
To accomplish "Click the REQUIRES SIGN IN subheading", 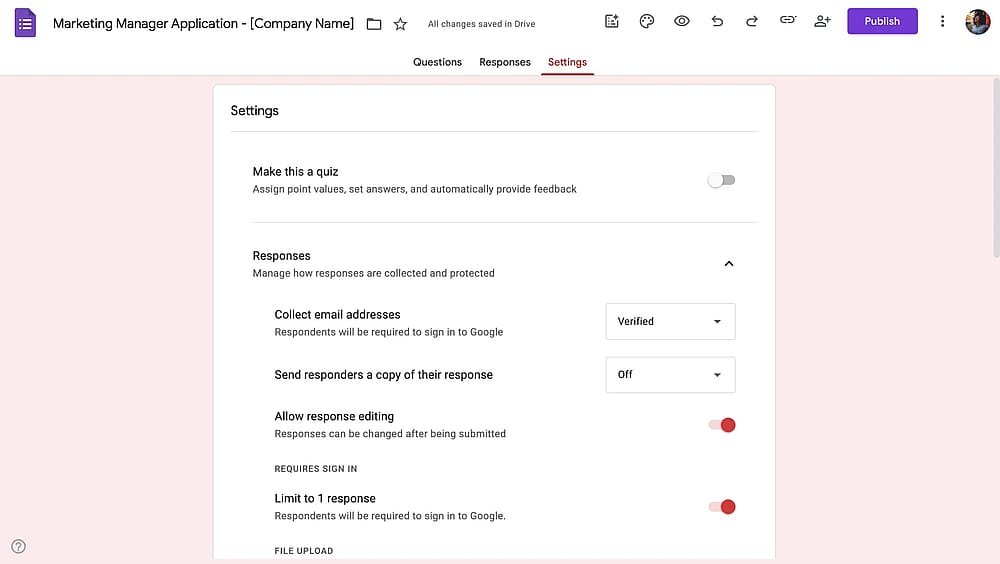I will [316, 469].
